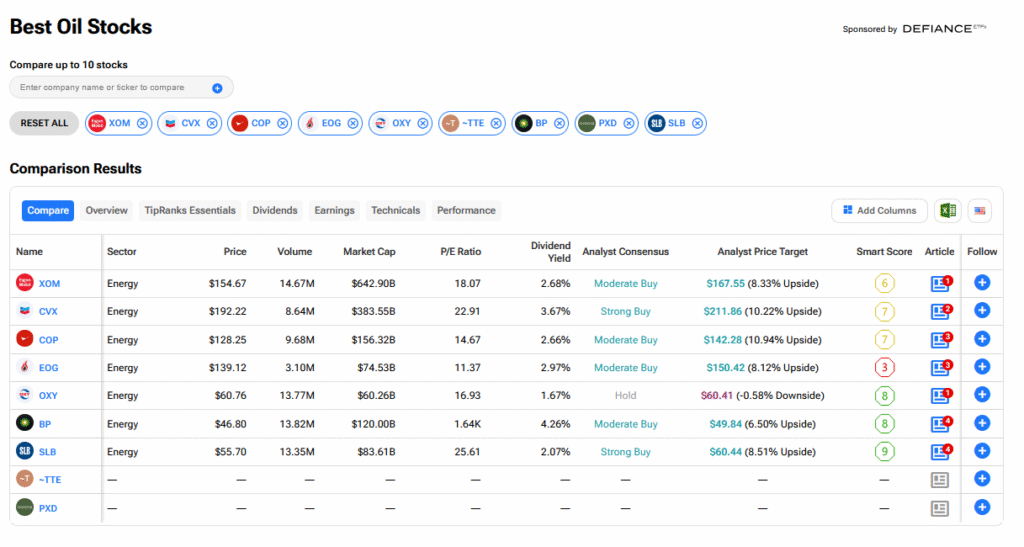
Task: Open the article icon for SLB
Action: click(x=939, y=452)
